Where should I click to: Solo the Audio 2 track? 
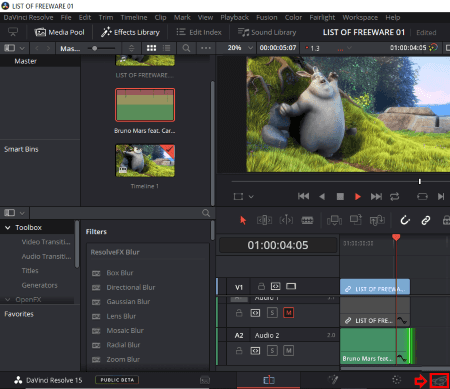click(x=272, y=351)
